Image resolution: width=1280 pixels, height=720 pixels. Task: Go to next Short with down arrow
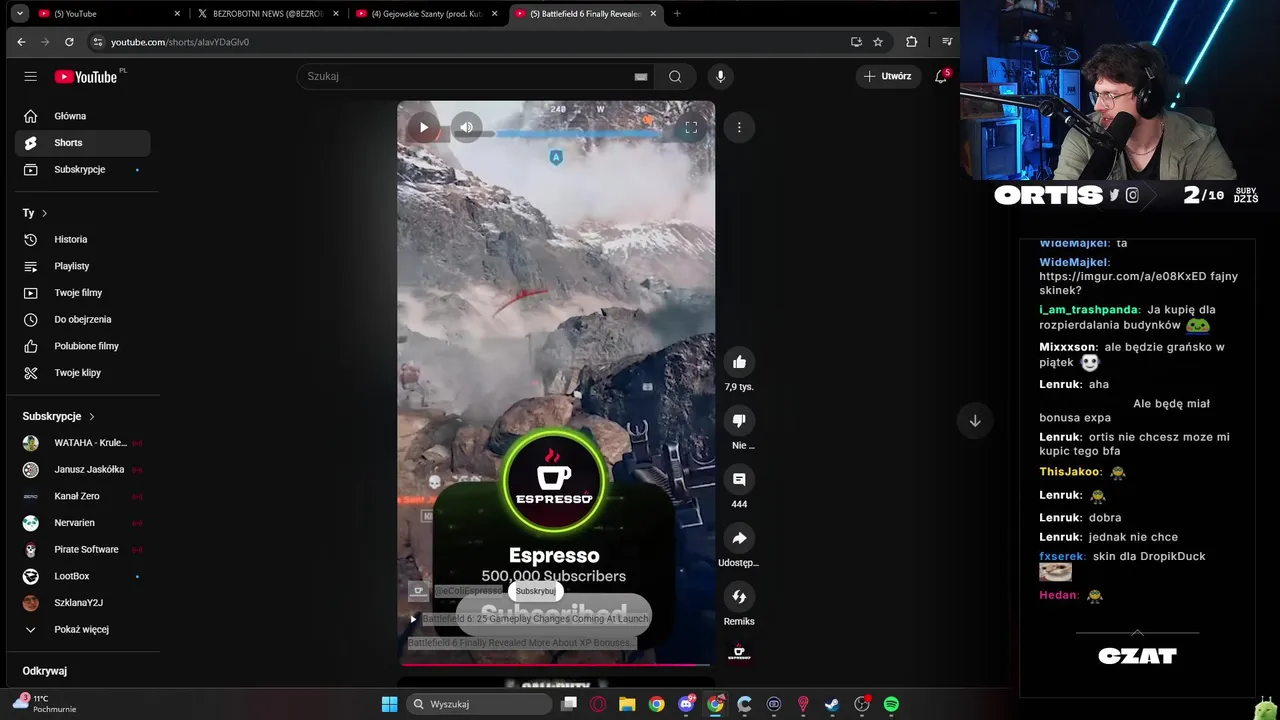tap(975, 421)
